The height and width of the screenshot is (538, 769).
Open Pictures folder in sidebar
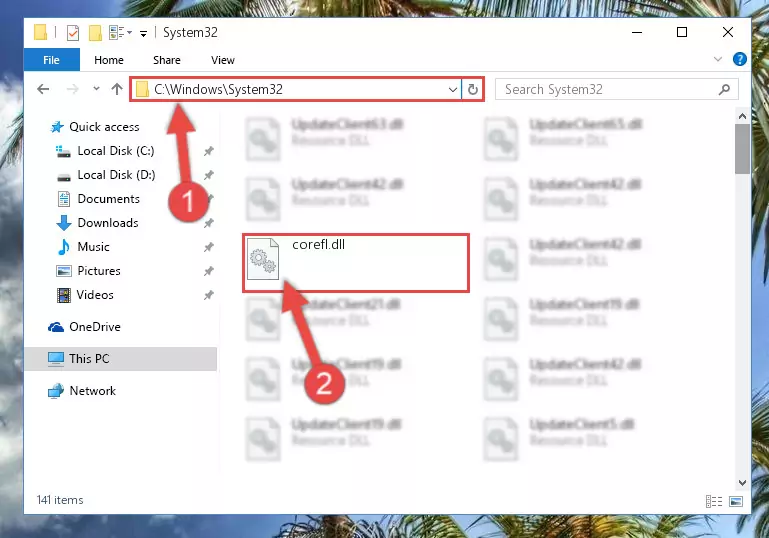point(99,271)
